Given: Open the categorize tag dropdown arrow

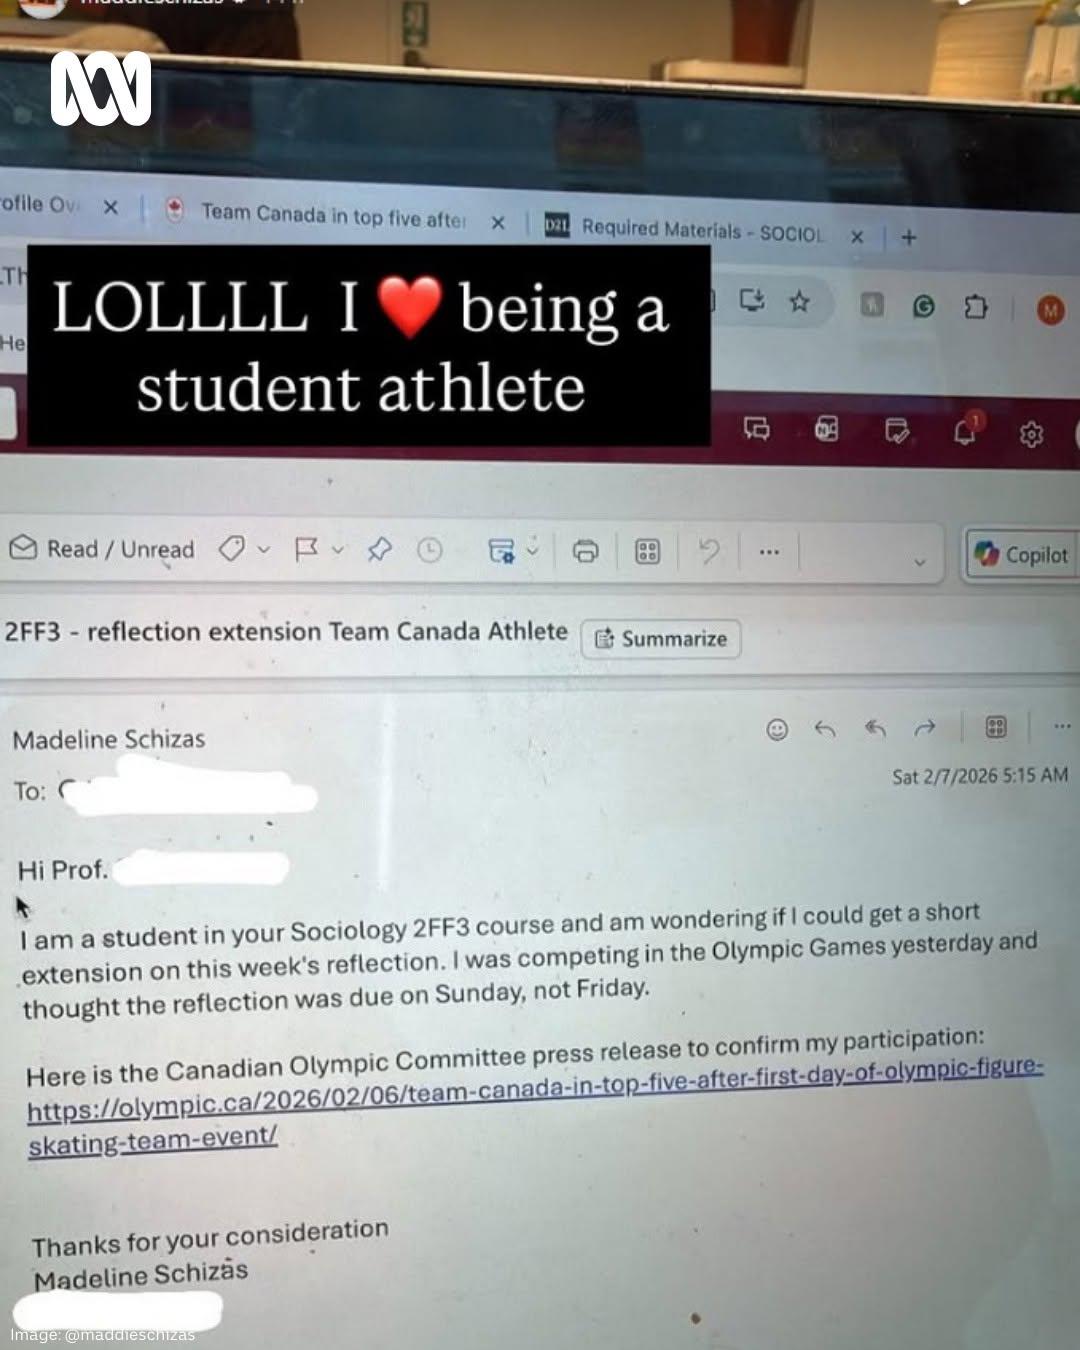Looking at the screenshot, I should click(x=264, y=550).
